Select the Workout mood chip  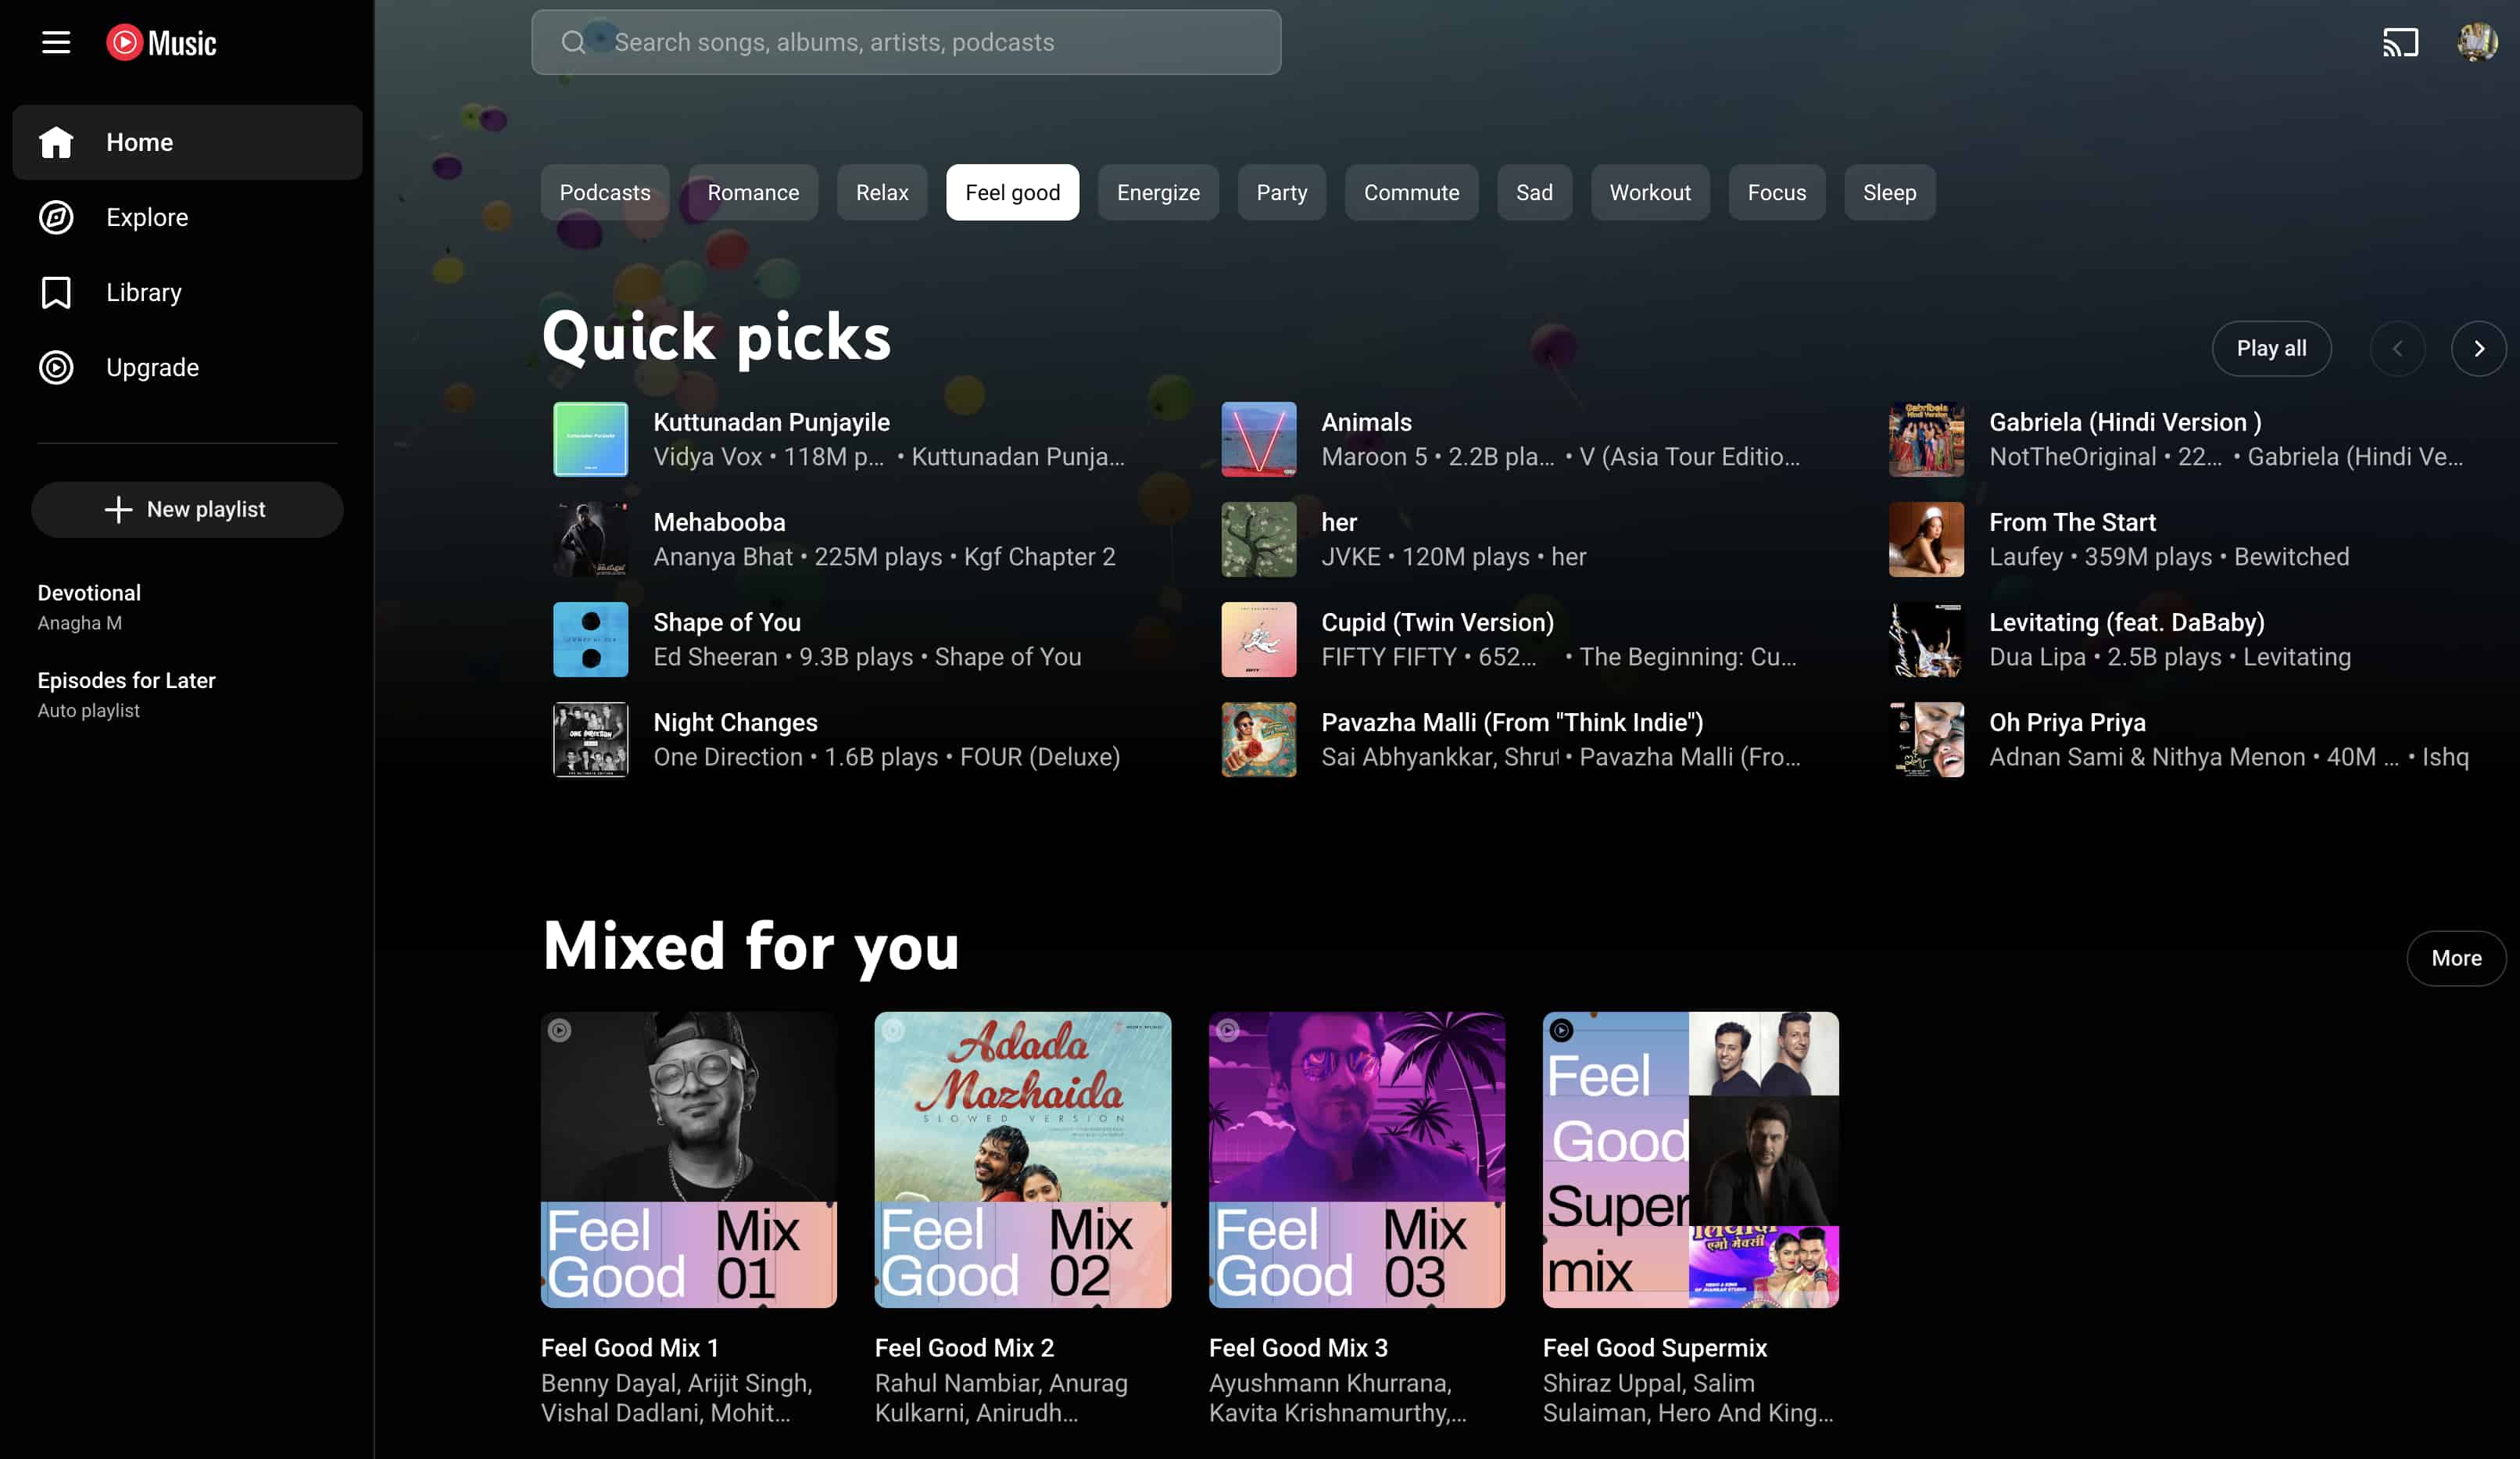pyautogui.click(x=1650, y=192)
